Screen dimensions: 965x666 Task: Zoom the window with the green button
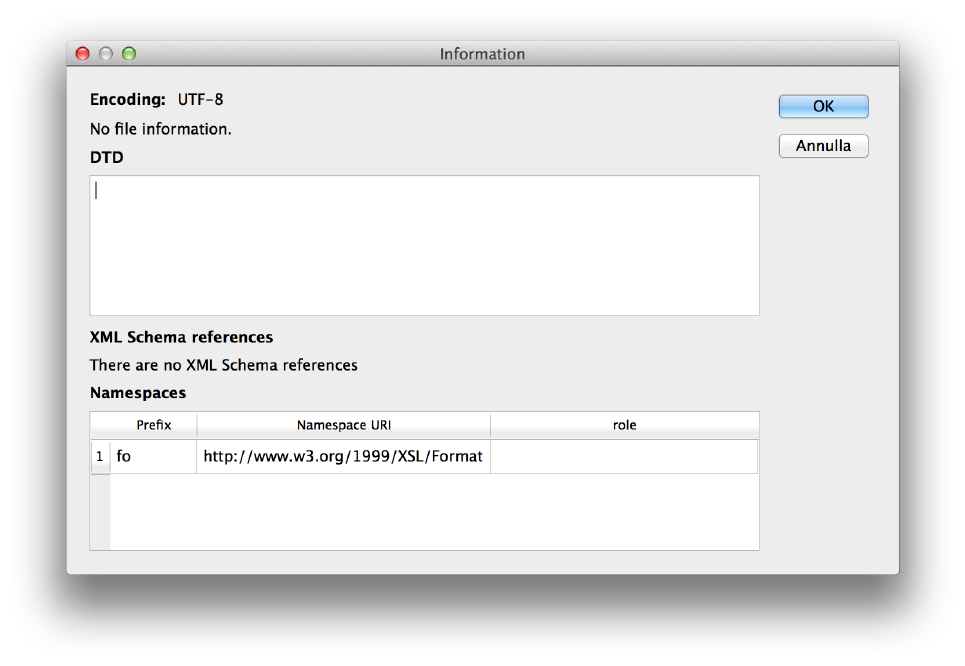tap(129, 54)
